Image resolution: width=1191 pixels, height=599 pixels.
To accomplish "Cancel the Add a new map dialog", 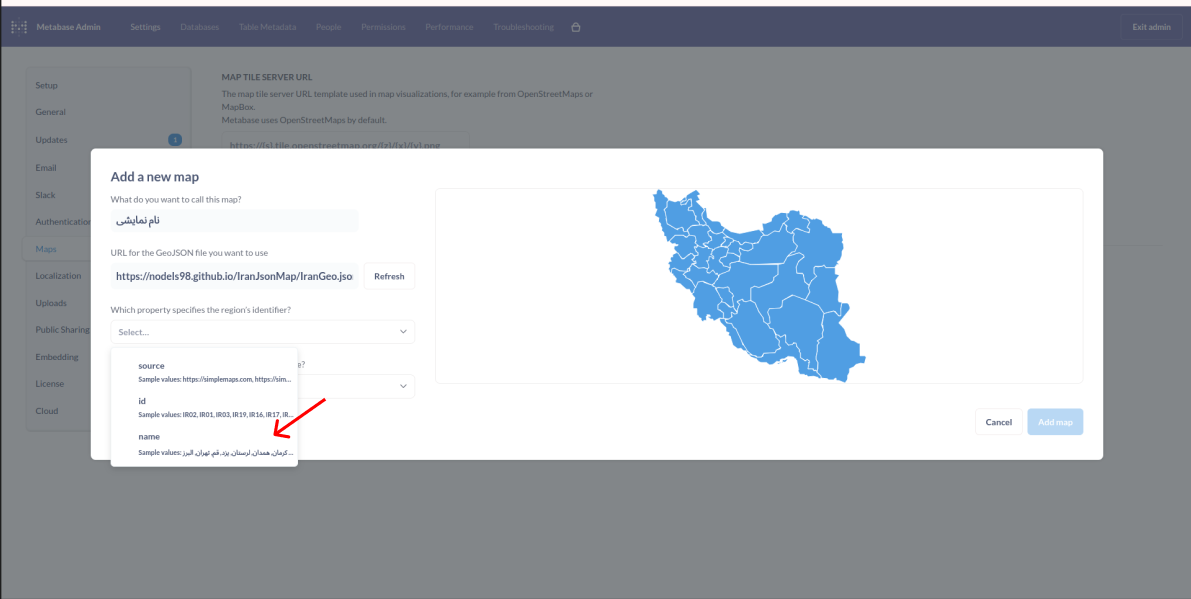I will 998,422.
